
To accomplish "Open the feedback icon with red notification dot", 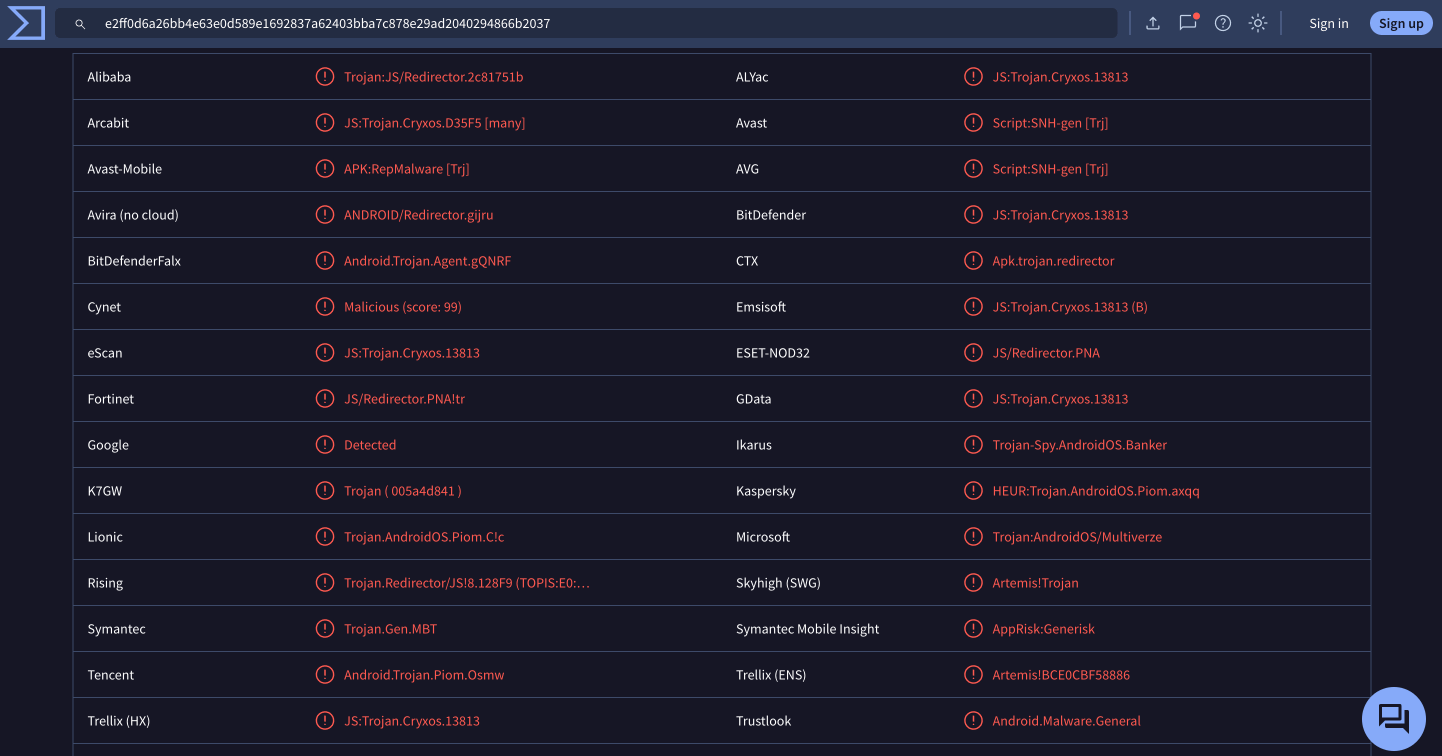I will pyautogui.click(x=1187, y=23).
